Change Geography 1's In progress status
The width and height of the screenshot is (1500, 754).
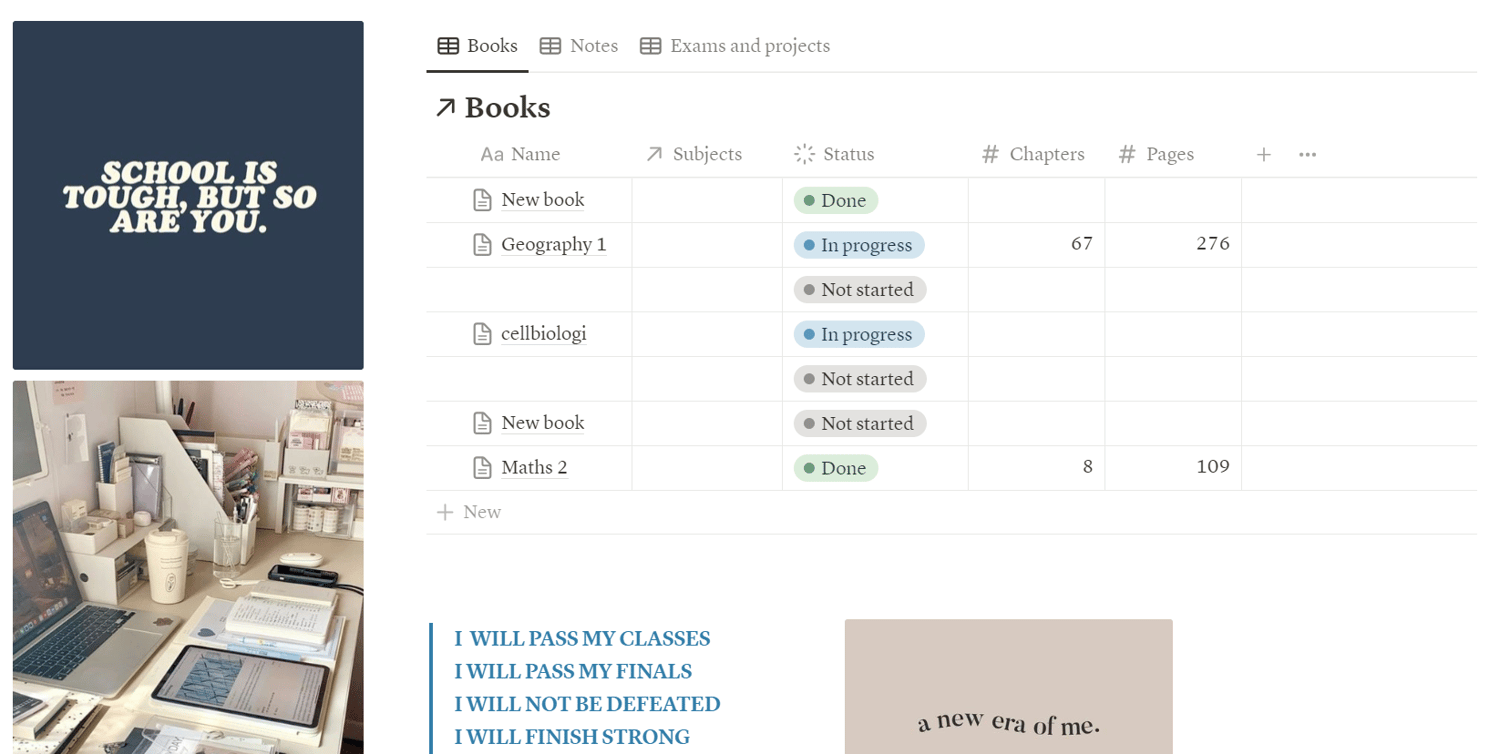pyautogui.click(x=859, y=245)
